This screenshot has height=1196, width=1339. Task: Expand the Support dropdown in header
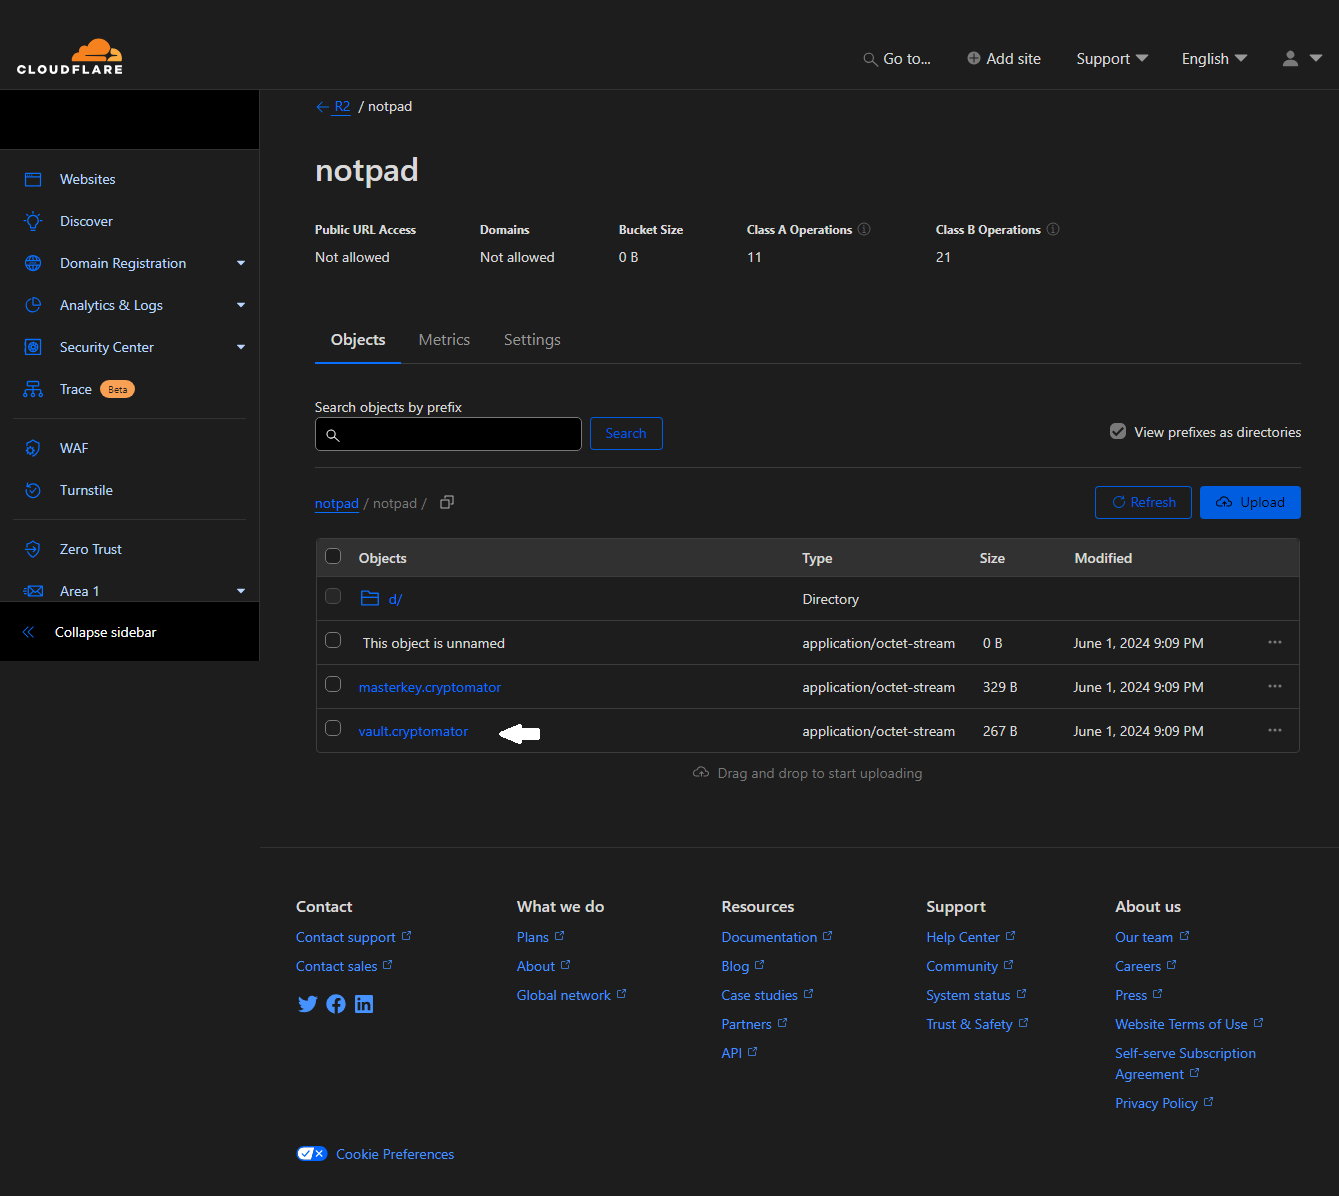[1111, 59]
